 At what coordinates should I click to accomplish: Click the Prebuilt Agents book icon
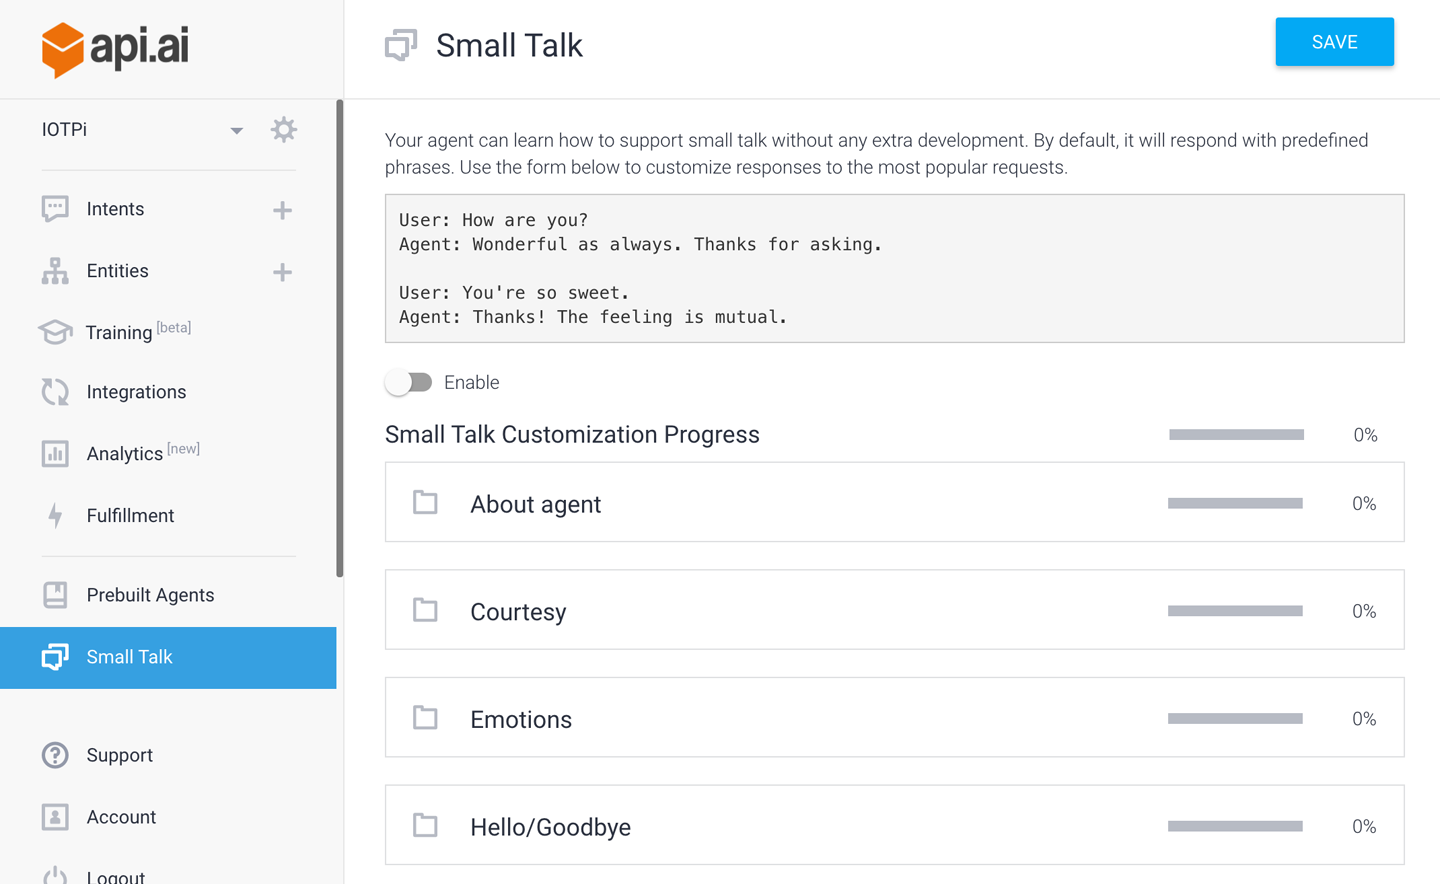(55, 595)
